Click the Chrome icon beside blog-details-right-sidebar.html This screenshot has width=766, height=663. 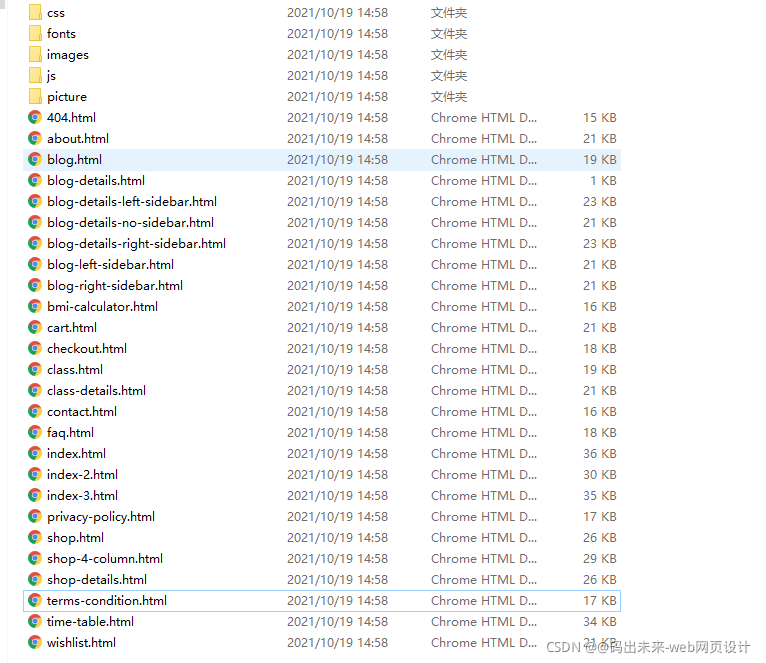35,243
